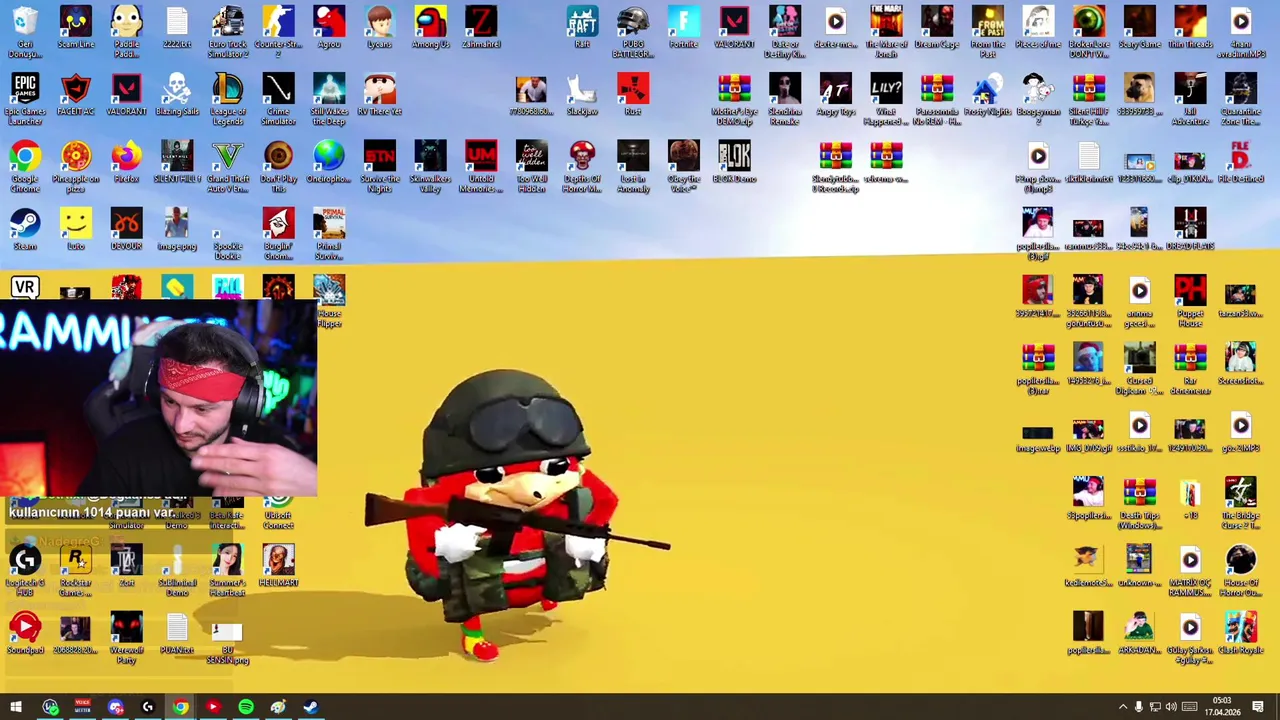Launch the Crime Simulator shortcut
This screenshot has width=1280, height=720.
pos(278,99)
